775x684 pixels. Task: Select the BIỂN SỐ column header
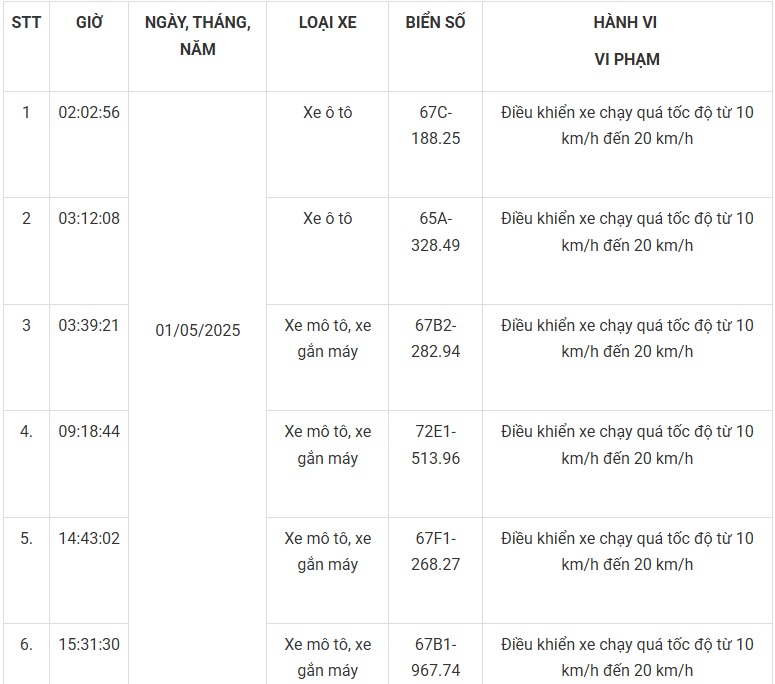point(435,23)
